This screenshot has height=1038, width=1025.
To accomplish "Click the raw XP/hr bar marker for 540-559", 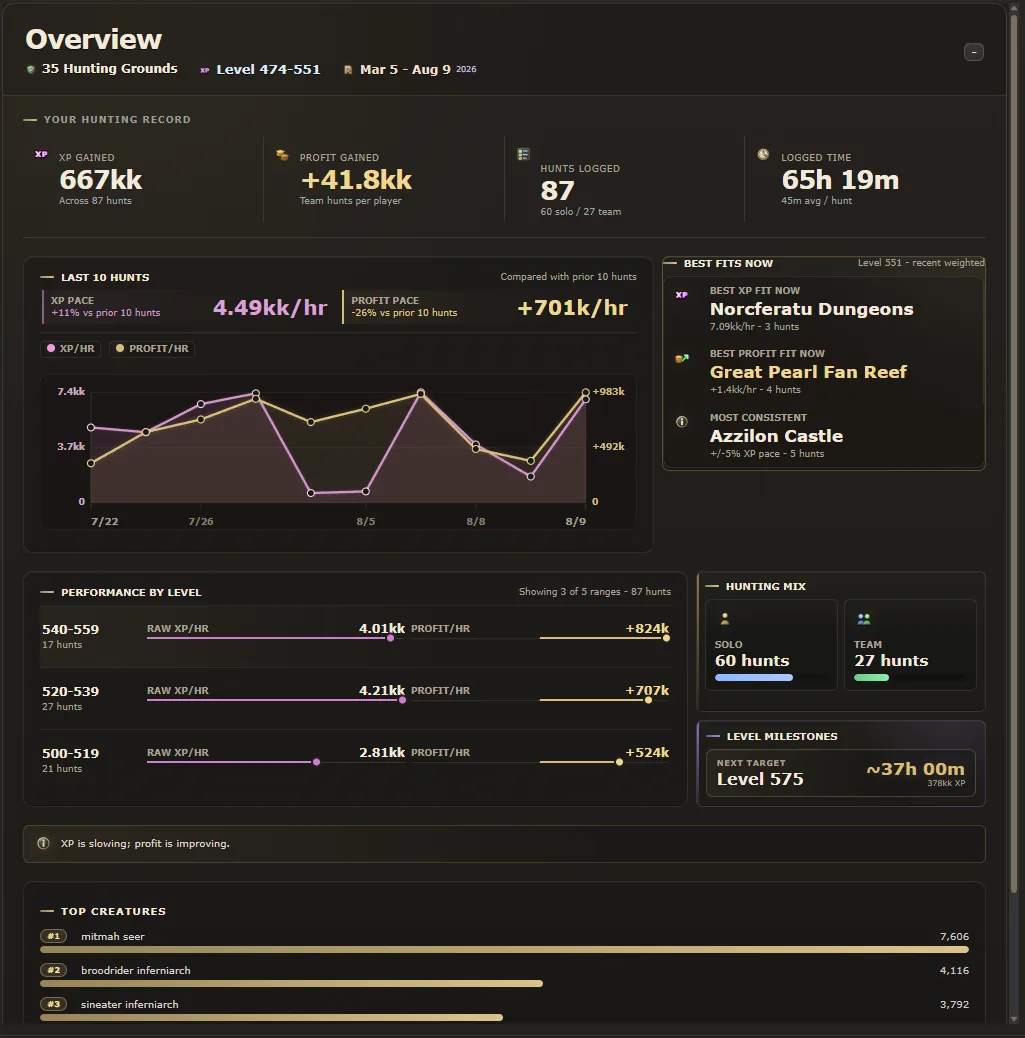I will [390, 638].
